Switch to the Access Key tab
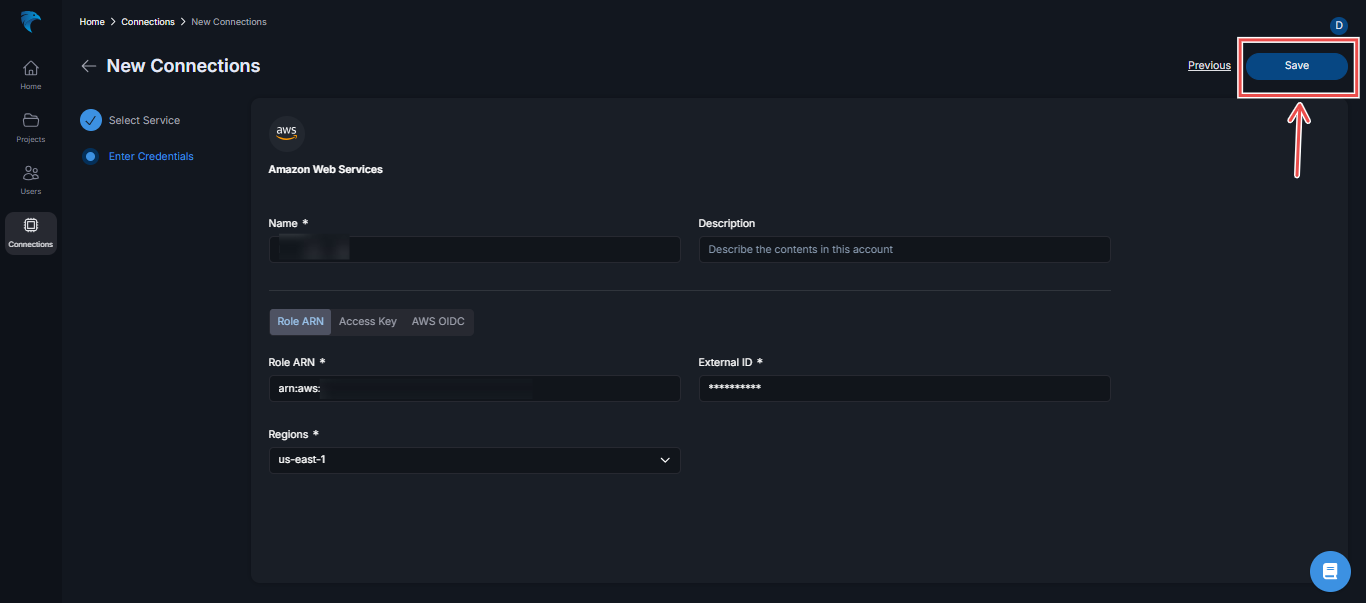 (368, 322)
